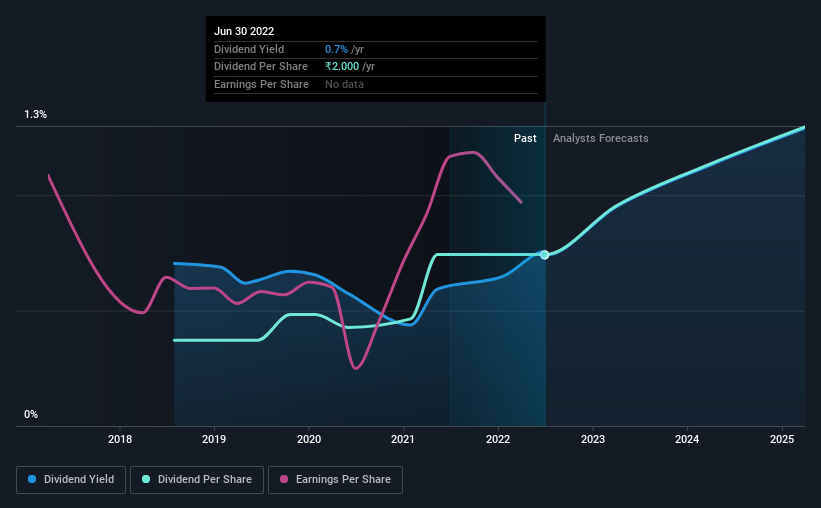Click the ₹2.000 dividend per share value
The width and height of the screenshot is (821, 508).
point(342,67)
